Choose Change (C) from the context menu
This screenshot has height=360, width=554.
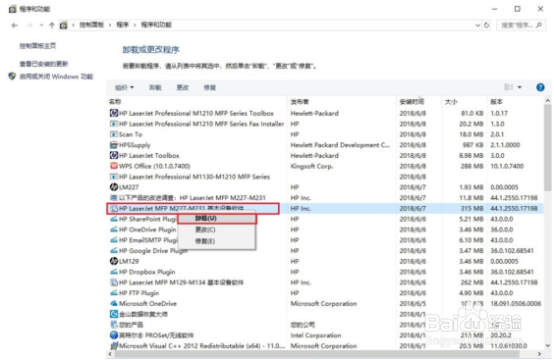pos(217,230)
